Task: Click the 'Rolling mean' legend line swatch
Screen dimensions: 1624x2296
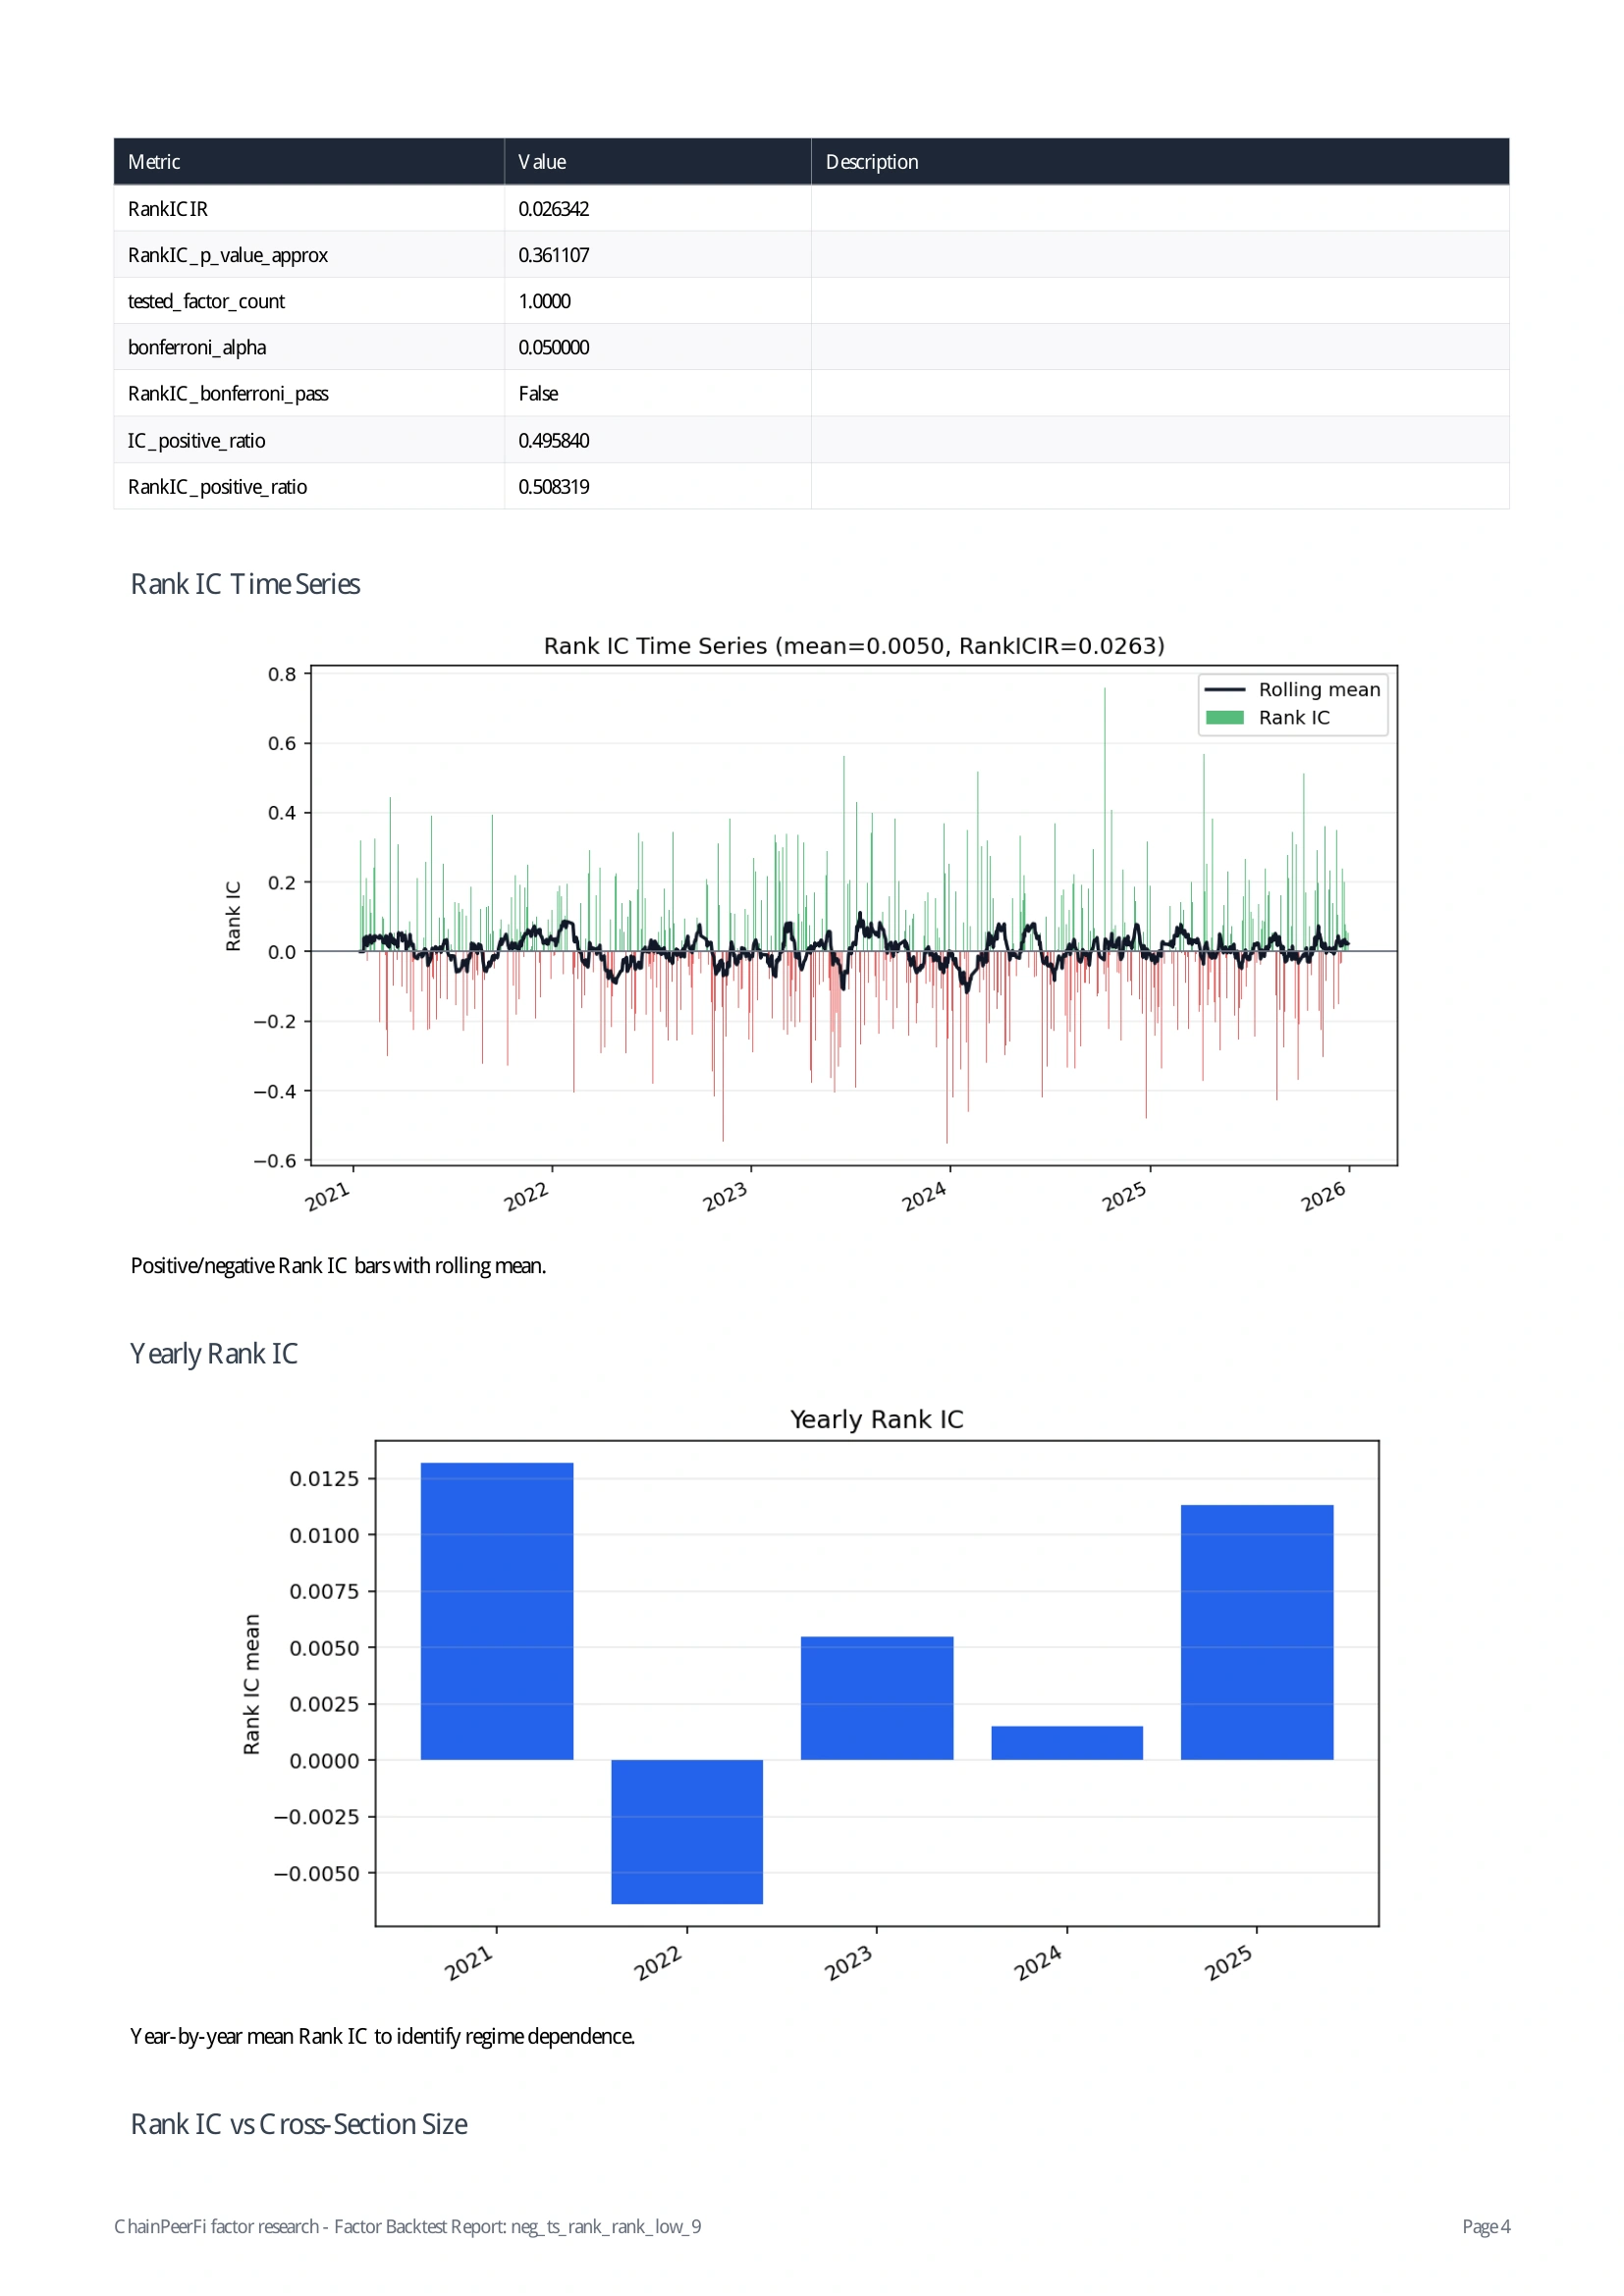Action: click(x=1225, y=690)
